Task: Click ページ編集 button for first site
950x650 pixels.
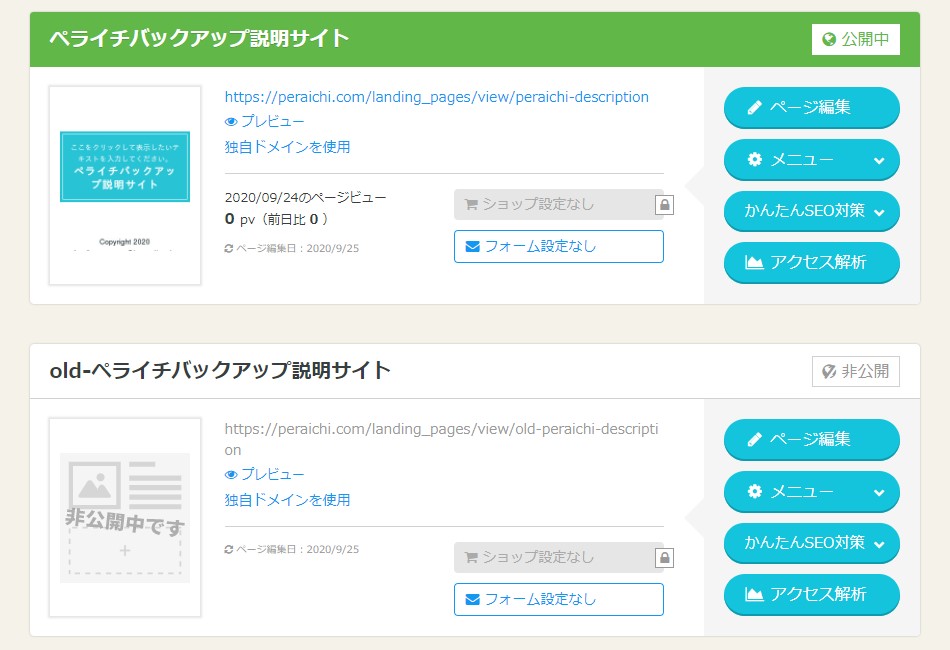Action: 811,108
